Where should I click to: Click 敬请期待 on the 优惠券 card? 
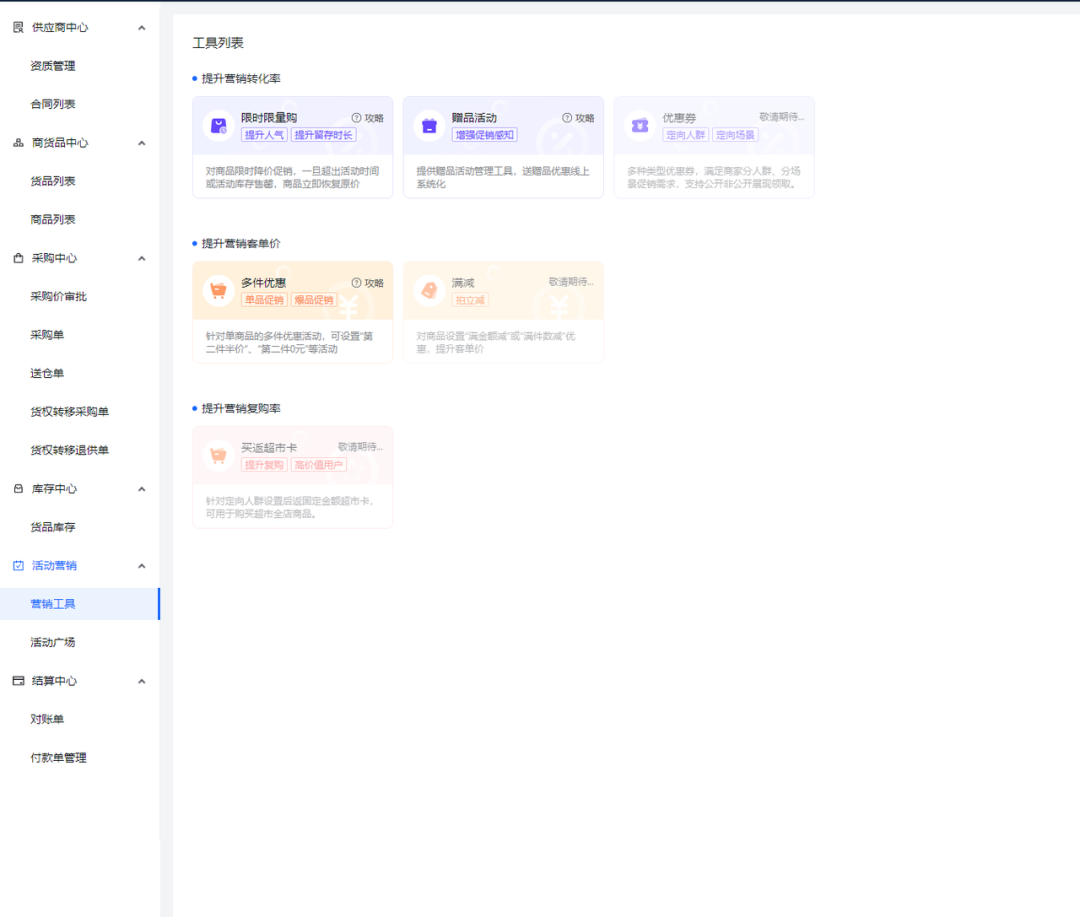click(x=782, y=117)
